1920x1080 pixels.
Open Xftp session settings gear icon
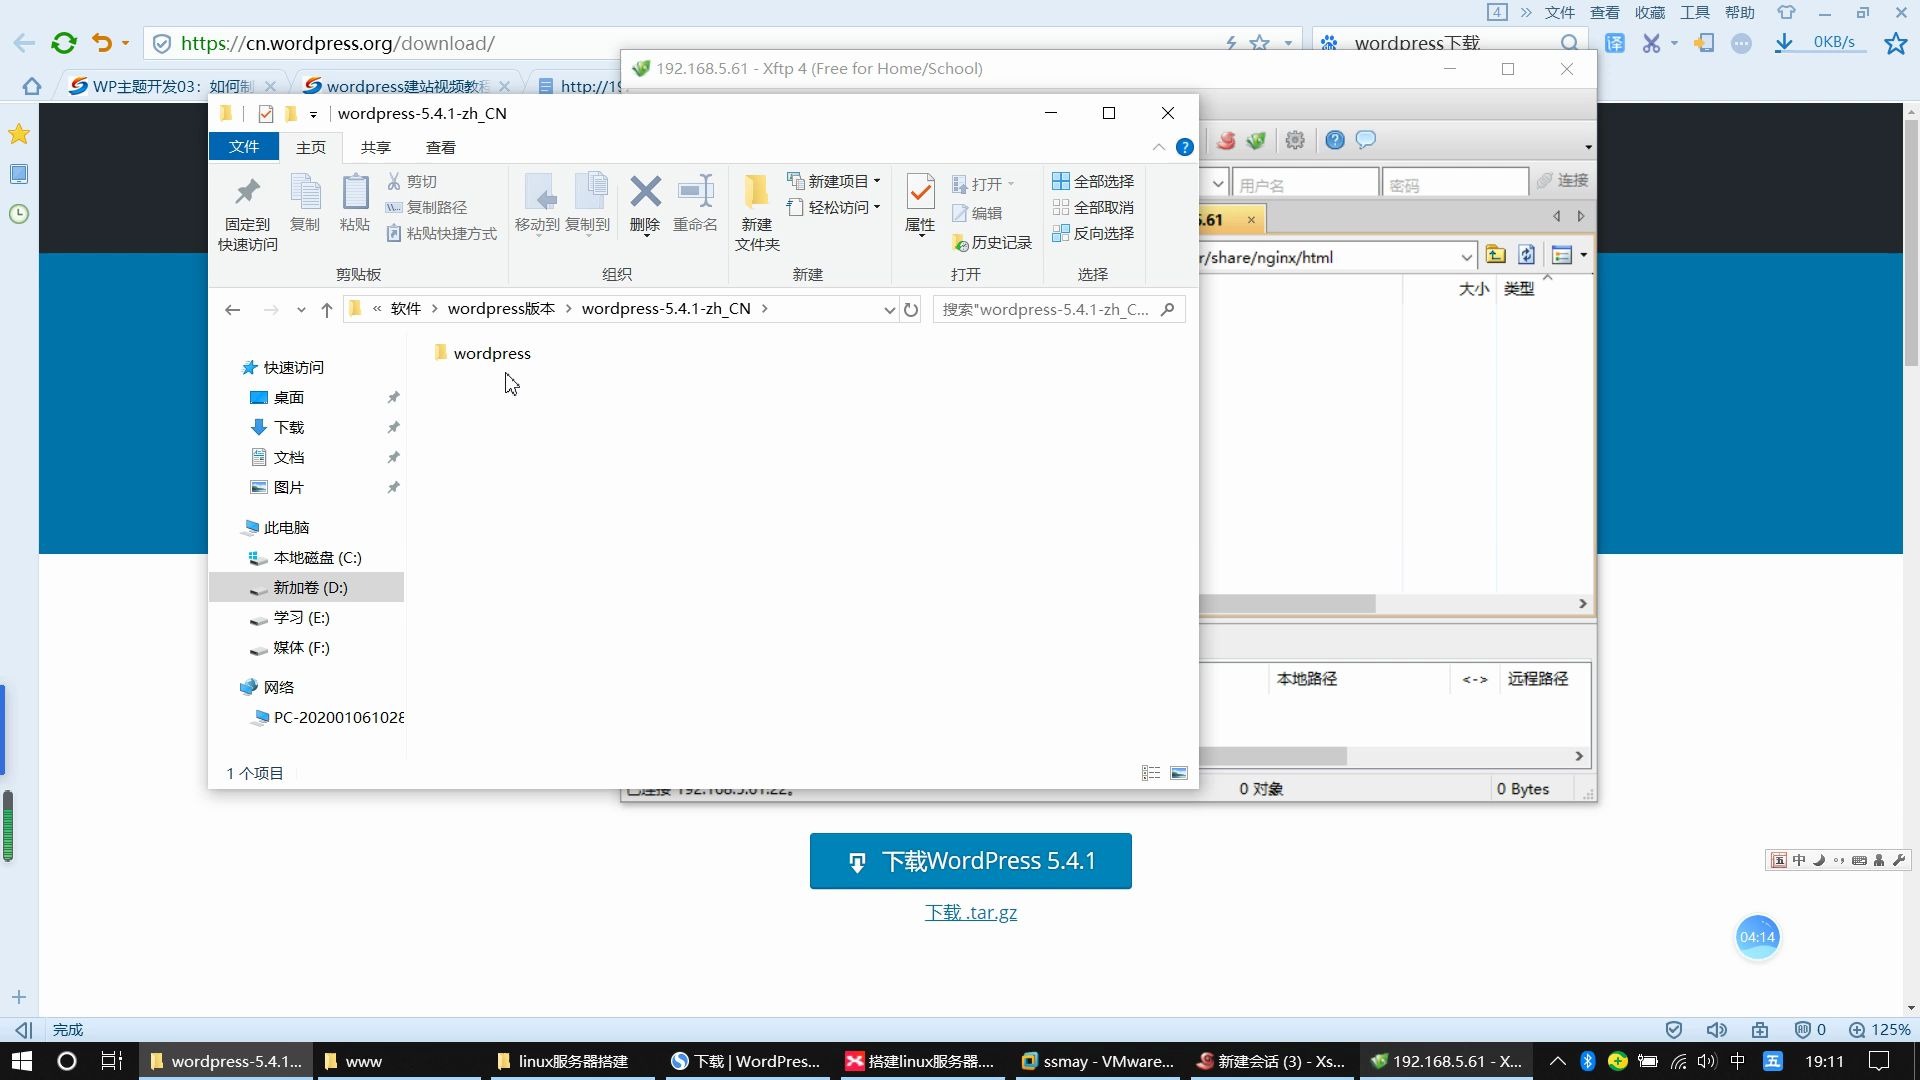coord(1294,140)
